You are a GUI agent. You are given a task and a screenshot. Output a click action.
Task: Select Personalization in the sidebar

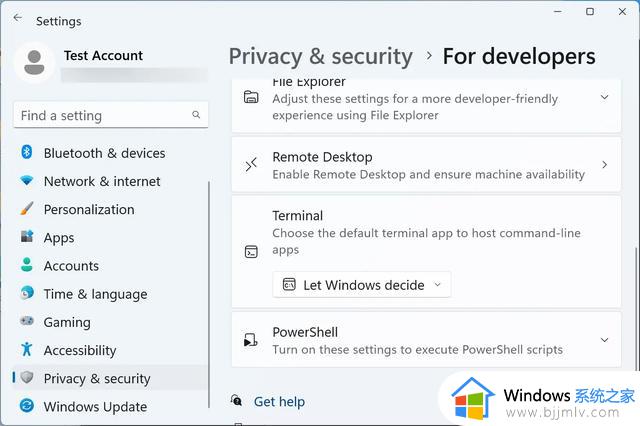(x=110, y=209)
